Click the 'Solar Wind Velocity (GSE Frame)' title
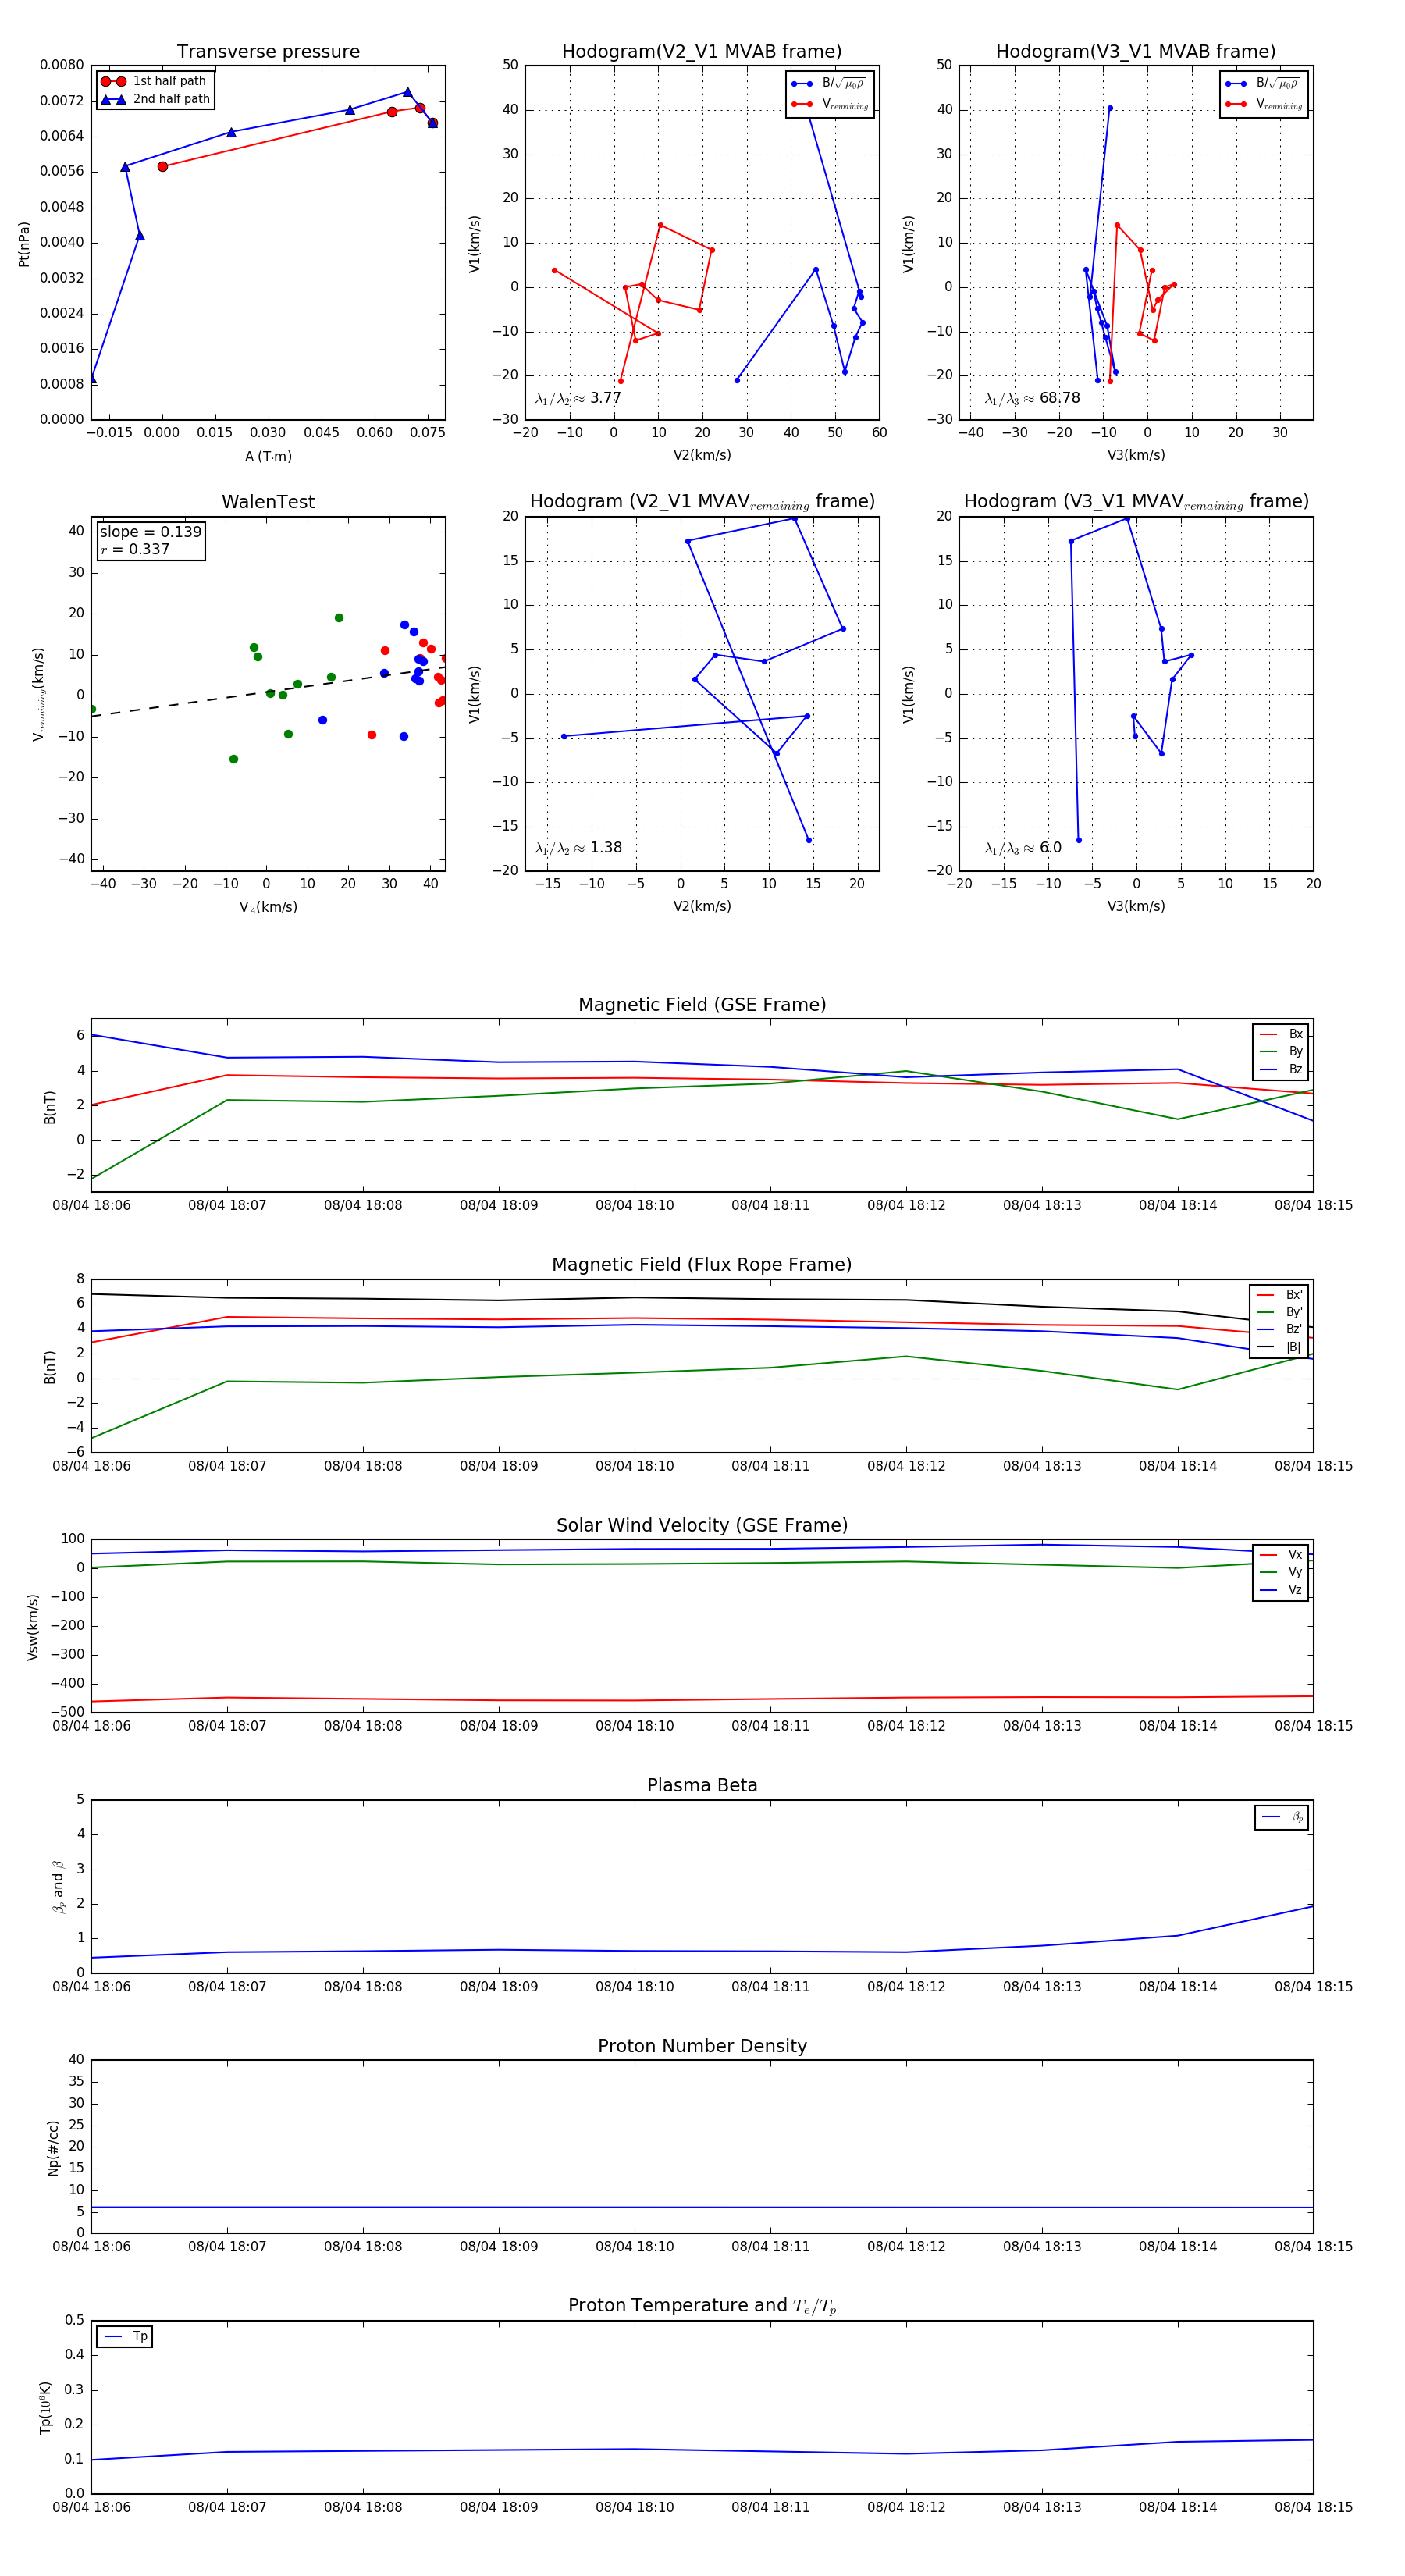Image resolution: width=1405 pixels, height=2576 pixels. [702, 1525]
